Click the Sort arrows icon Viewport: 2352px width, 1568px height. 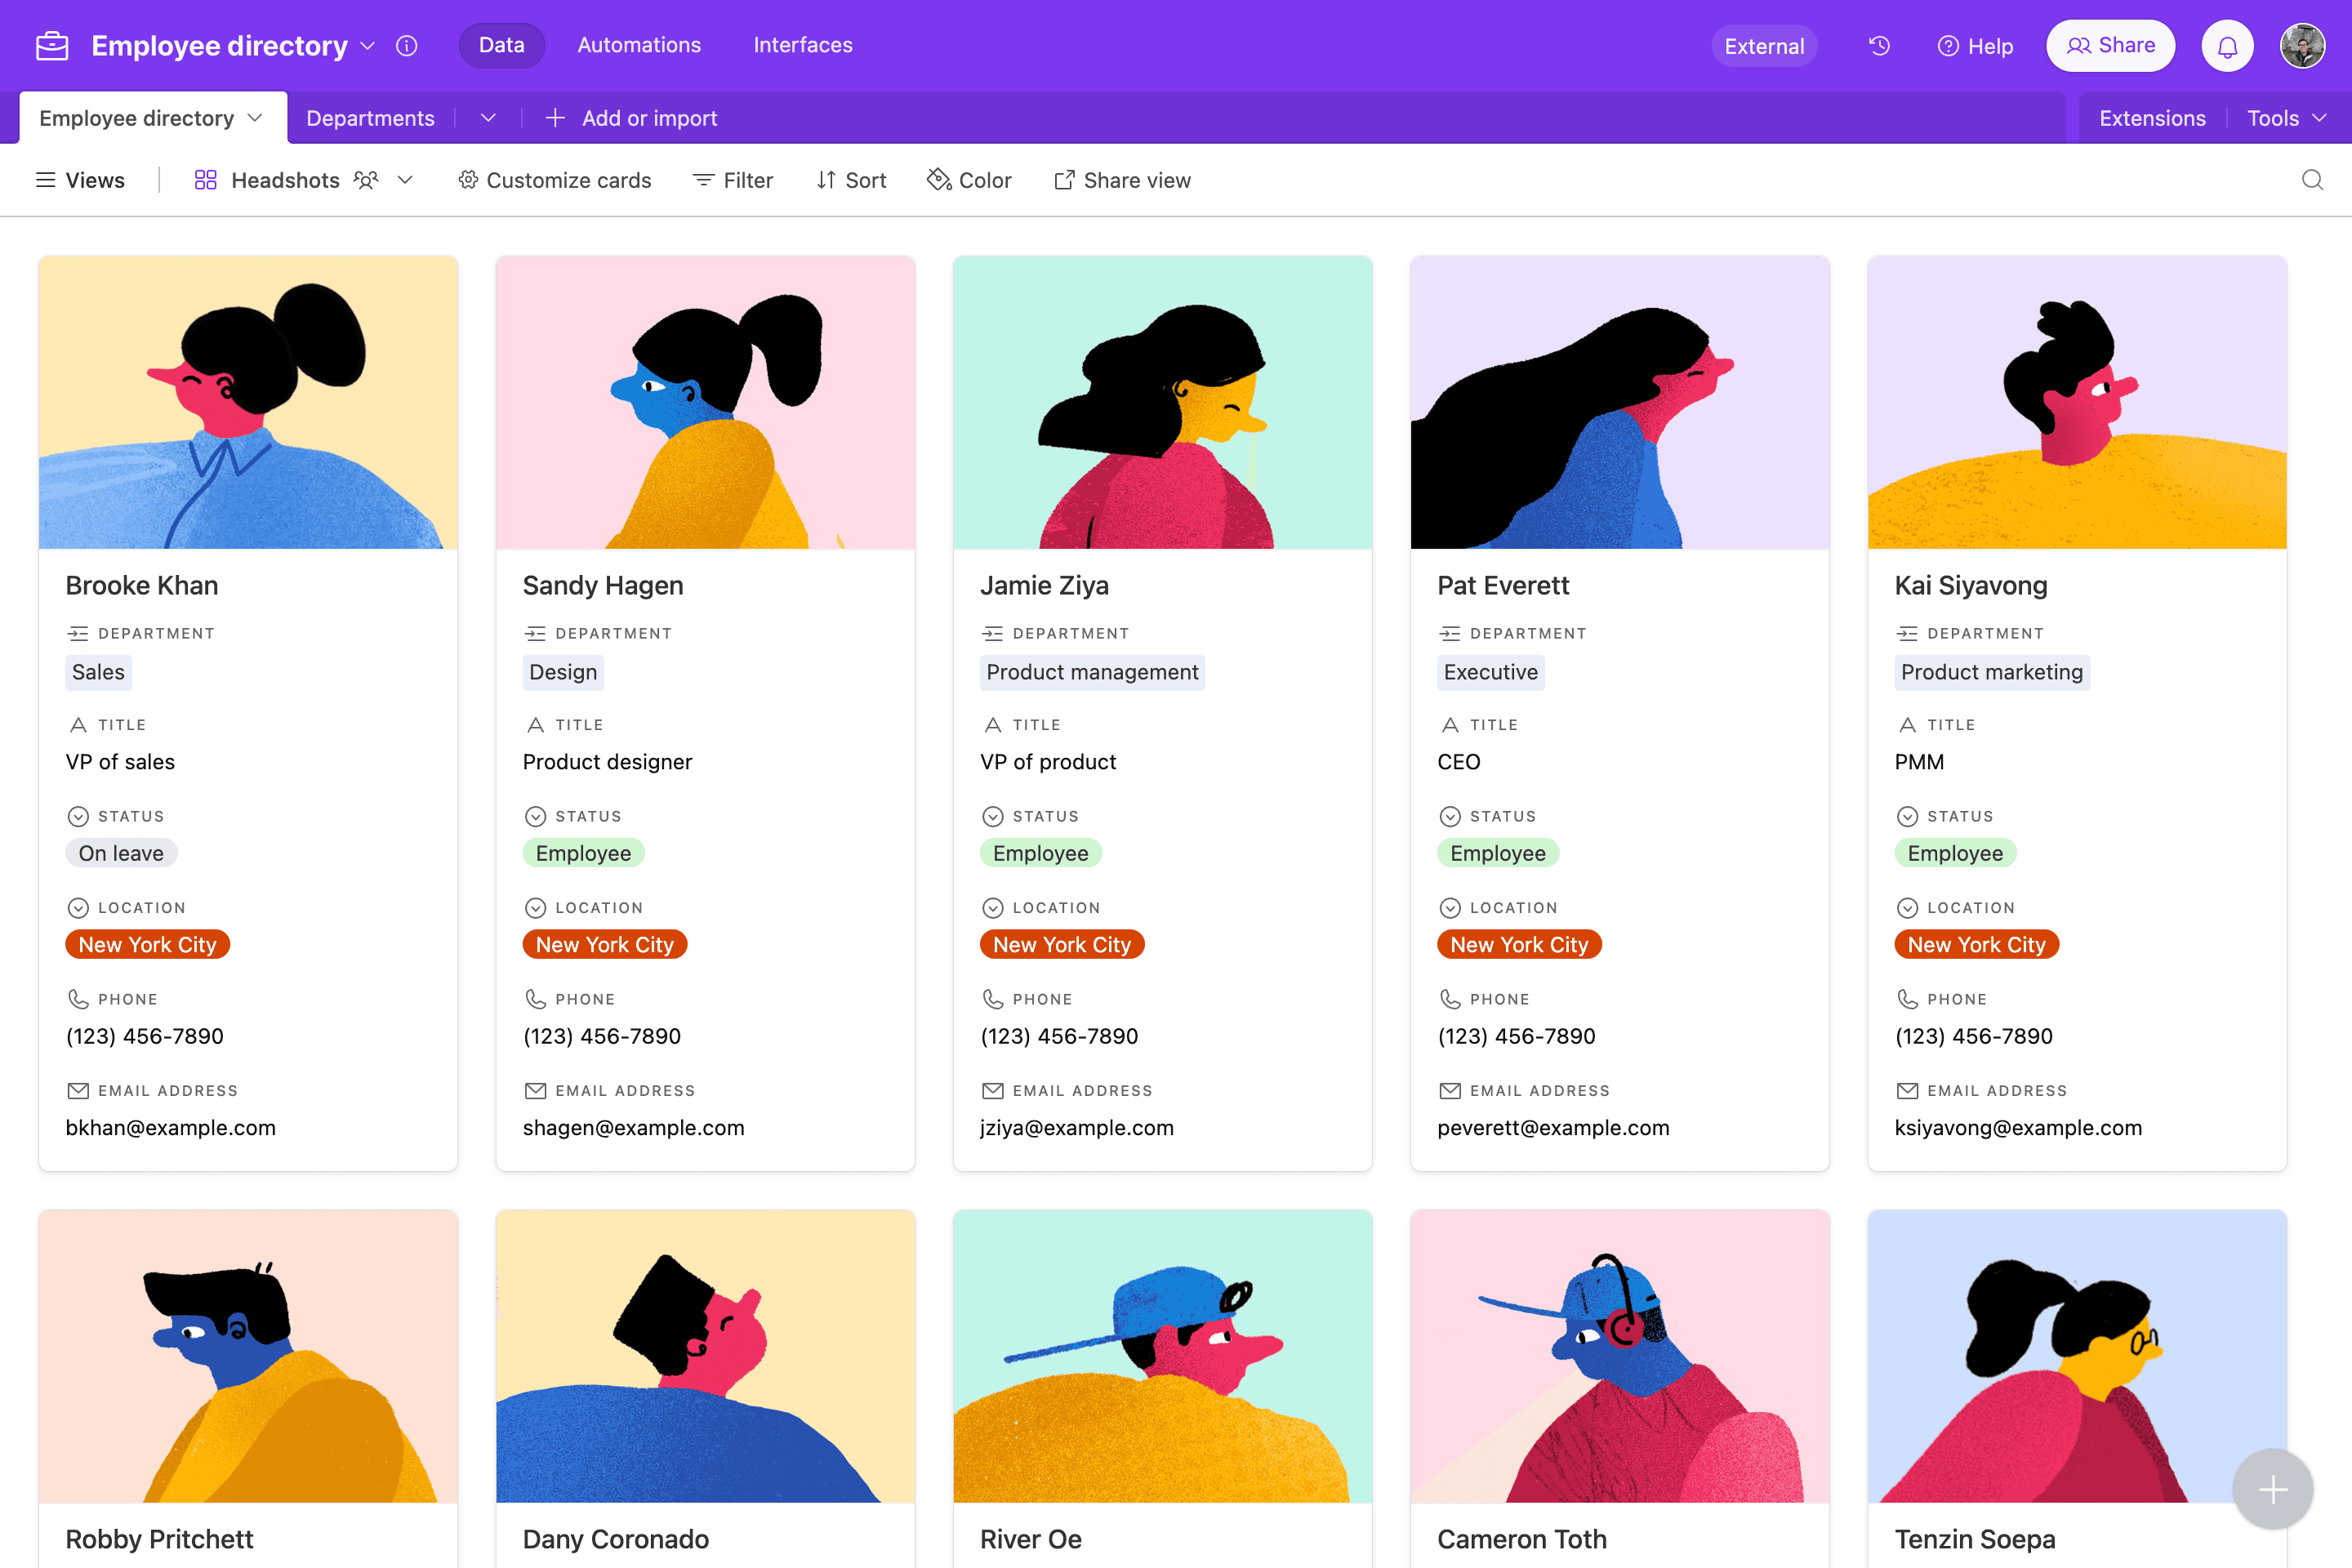click(x=825, y=180)
